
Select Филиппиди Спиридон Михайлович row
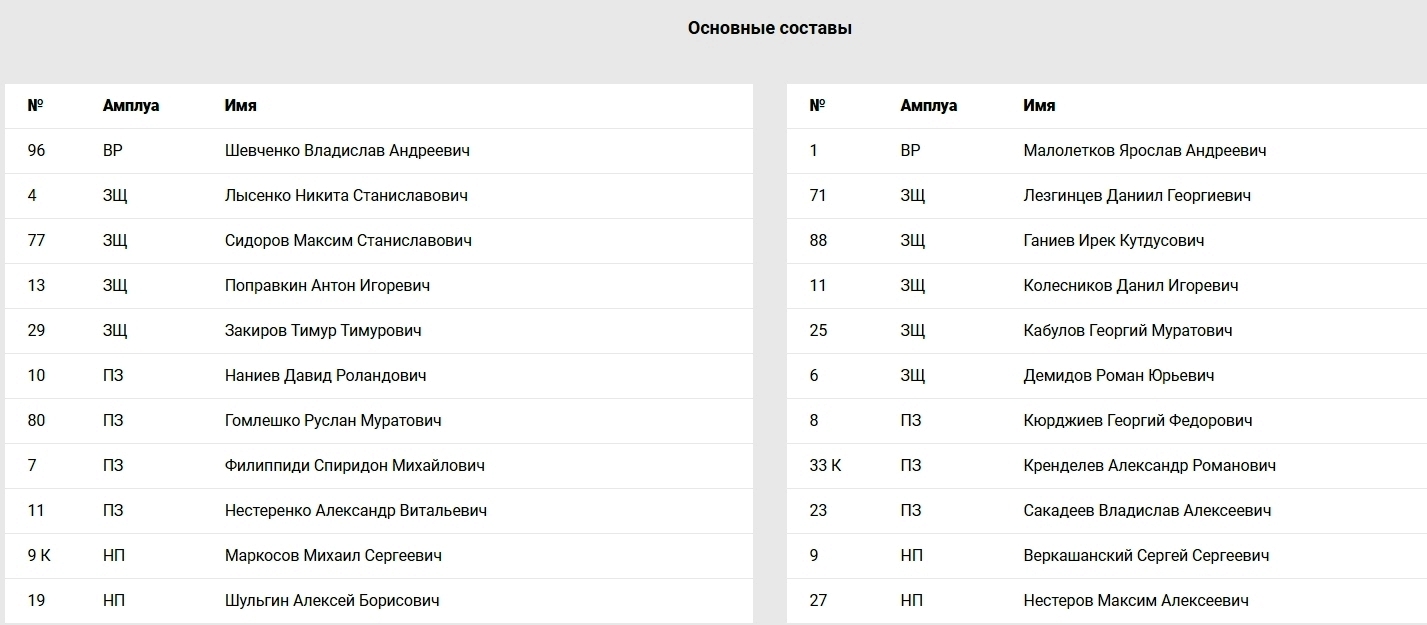pyautogui.click(x=379, y=466)
